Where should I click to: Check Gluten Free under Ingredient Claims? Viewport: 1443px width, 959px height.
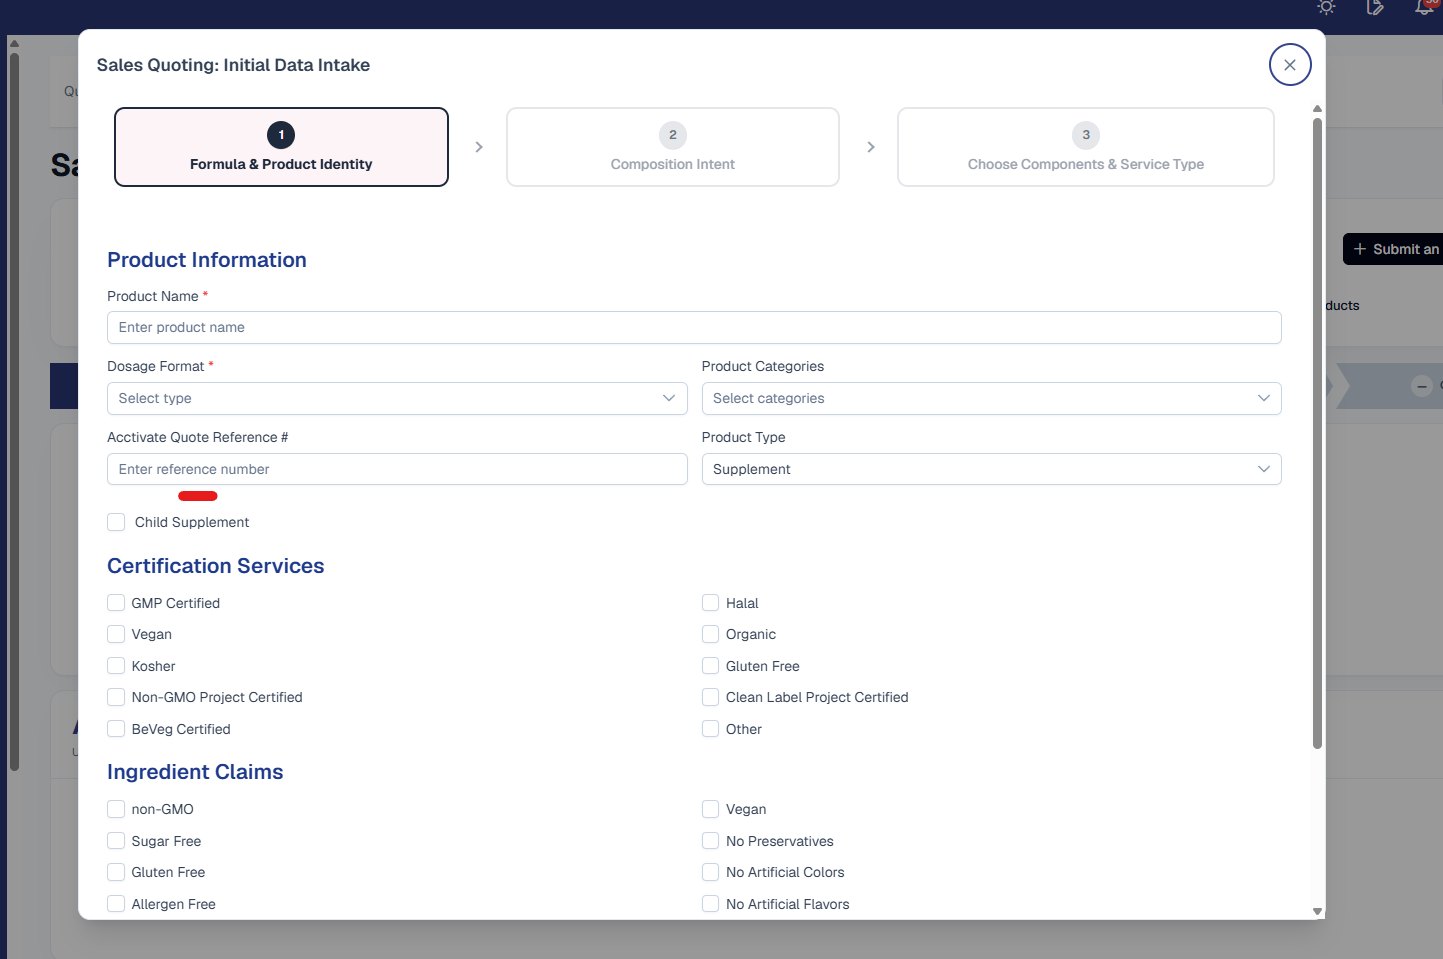[116, 872]
